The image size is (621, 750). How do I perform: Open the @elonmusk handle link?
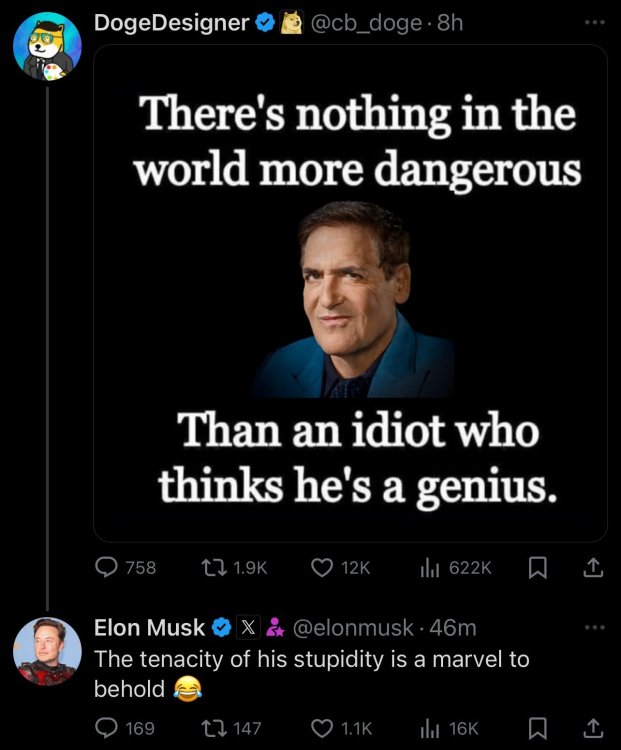[352, 628]
